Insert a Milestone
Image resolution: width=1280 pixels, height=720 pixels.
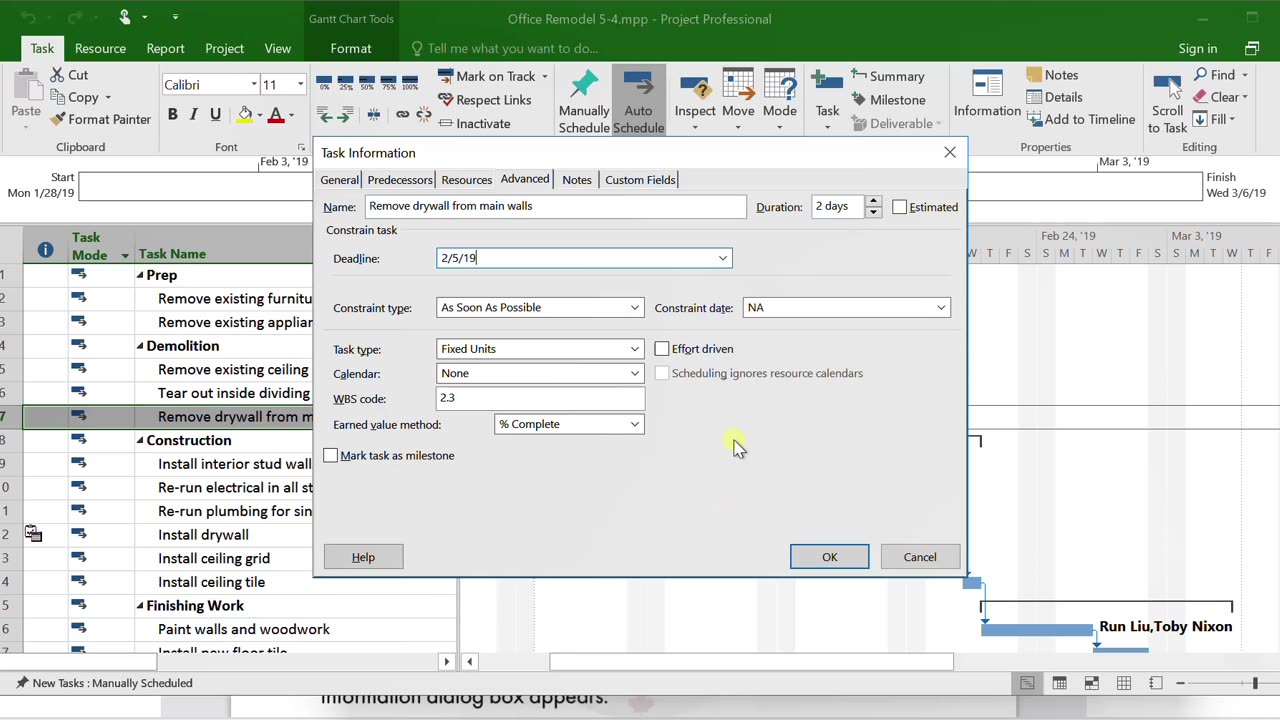tap(888, 100)
